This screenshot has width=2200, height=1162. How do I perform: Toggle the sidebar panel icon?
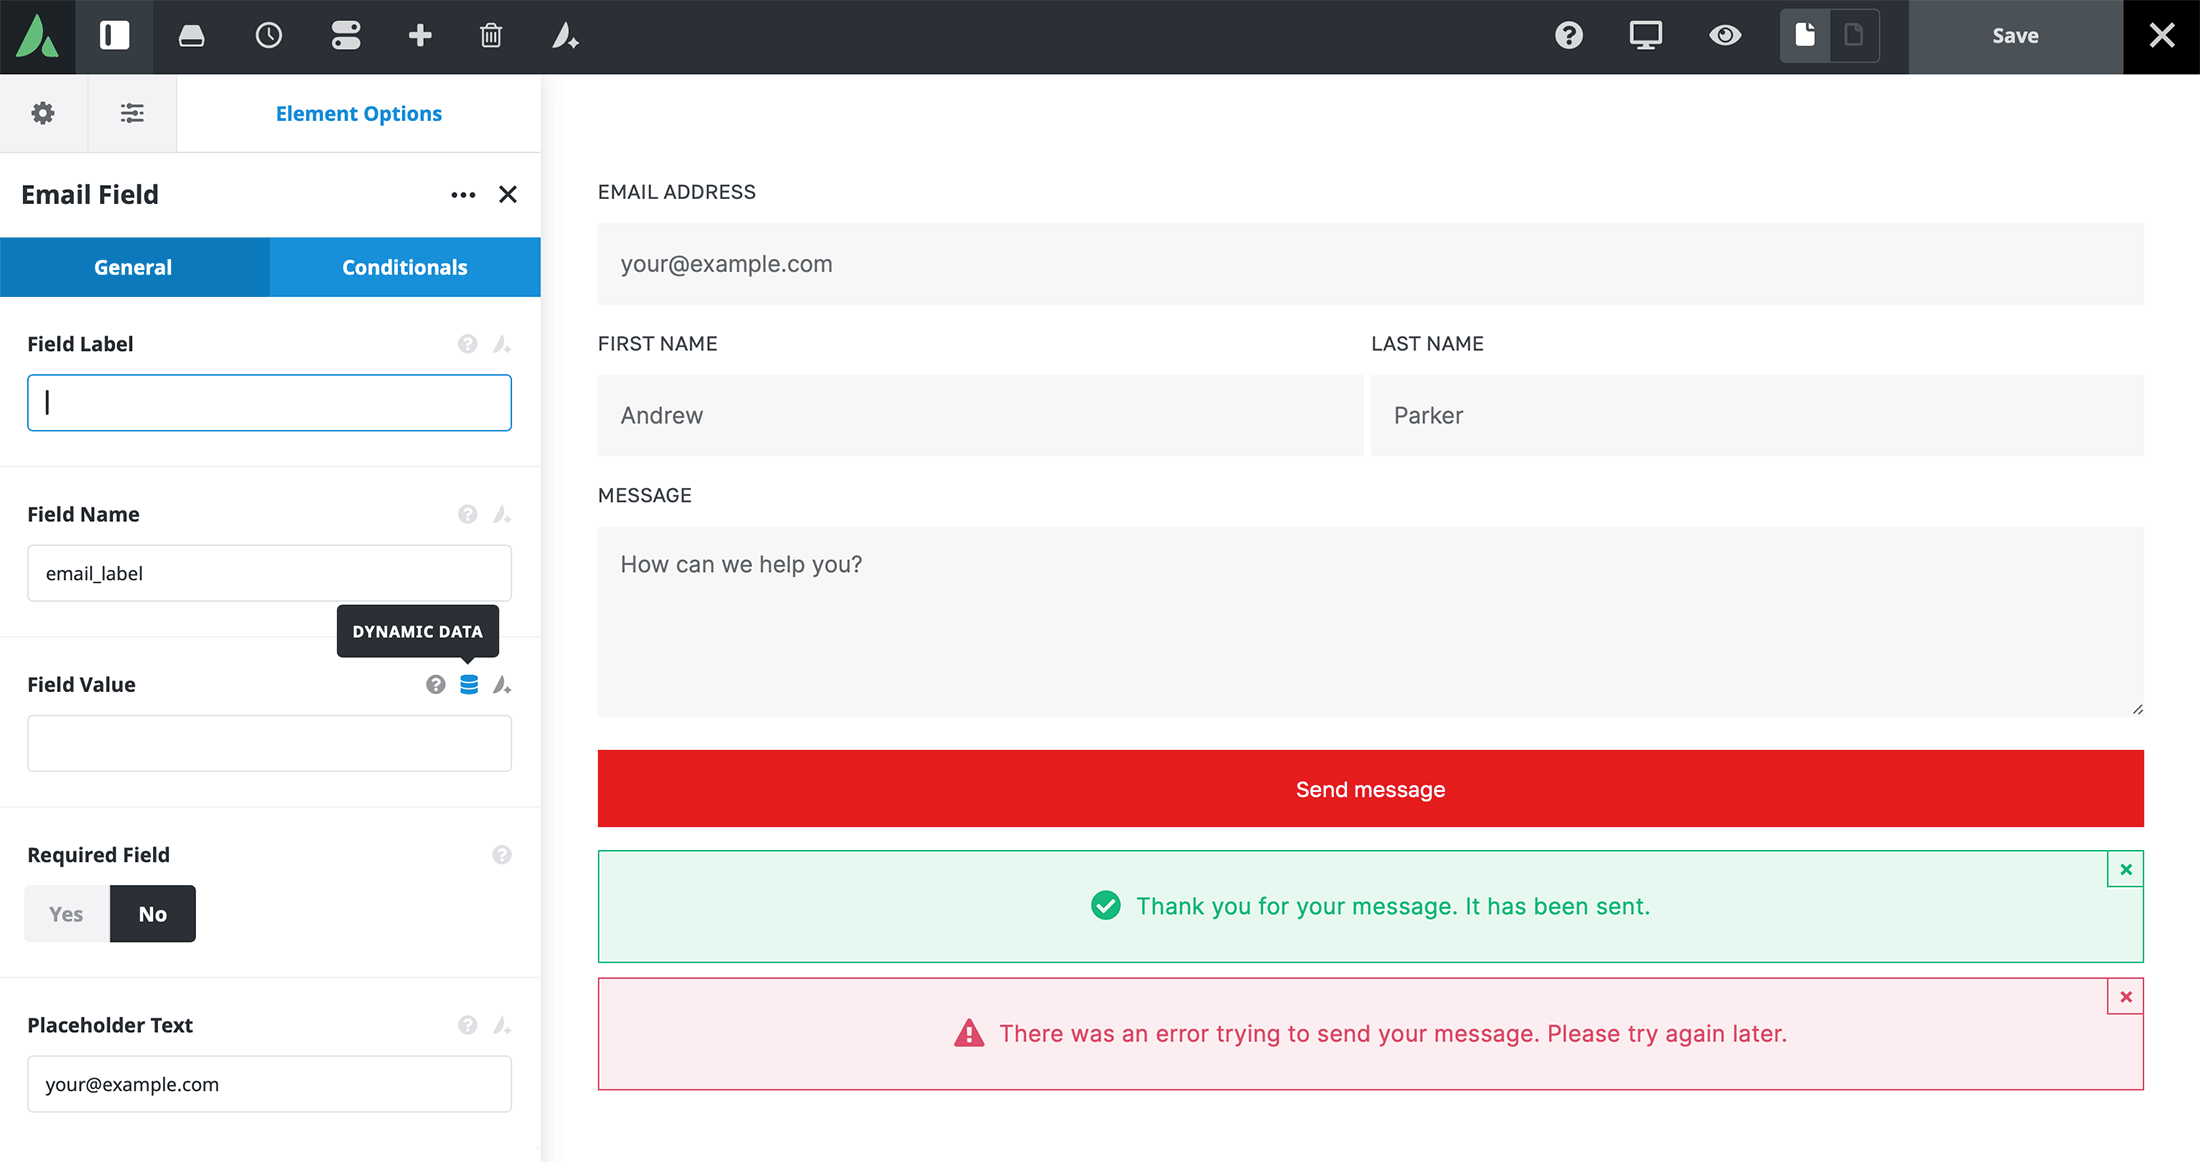(114, 36)
